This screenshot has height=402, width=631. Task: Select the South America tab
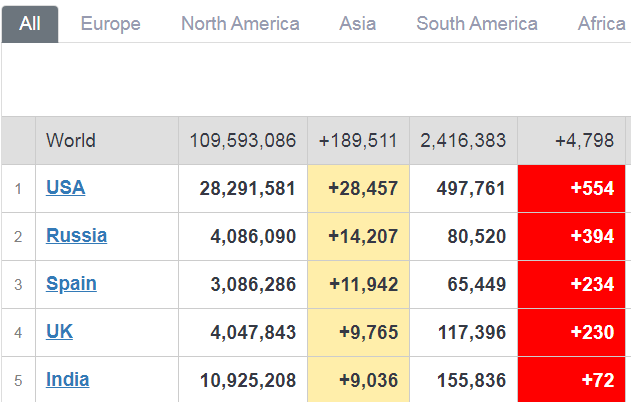pyautogui.click(x=477, y=23)
